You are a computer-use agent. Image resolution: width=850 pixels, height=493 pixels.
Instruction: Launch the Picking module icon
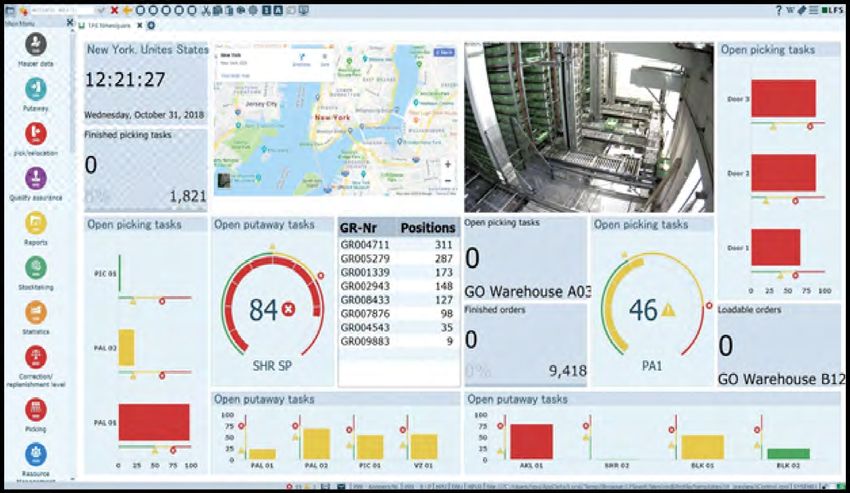[x=36, y=409]
